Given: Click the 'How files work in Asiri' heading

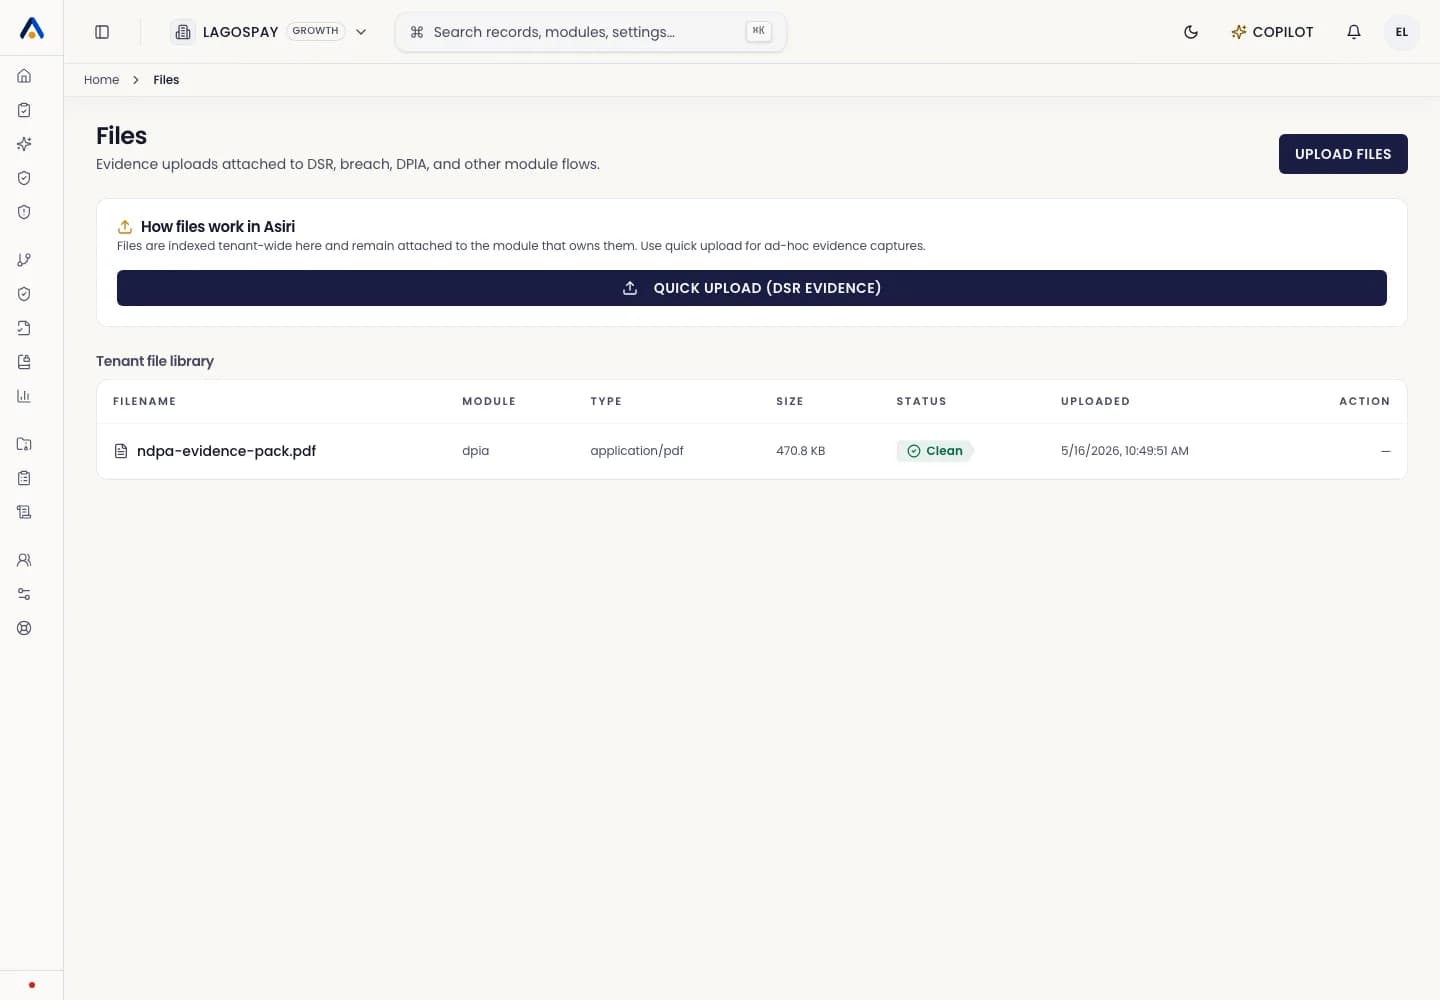Looking at the screenshot, I should point(218,227).
